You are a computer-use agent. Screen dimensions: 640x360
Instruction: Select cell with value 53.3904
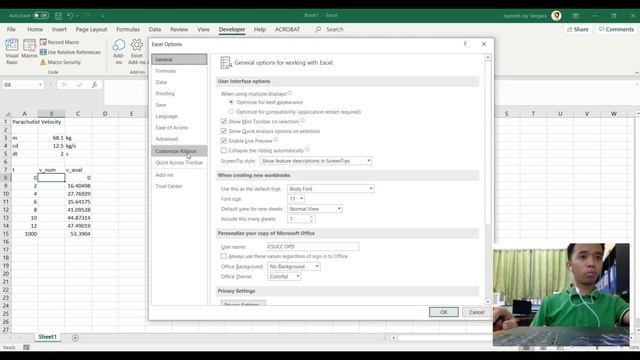tap(78, 233)
